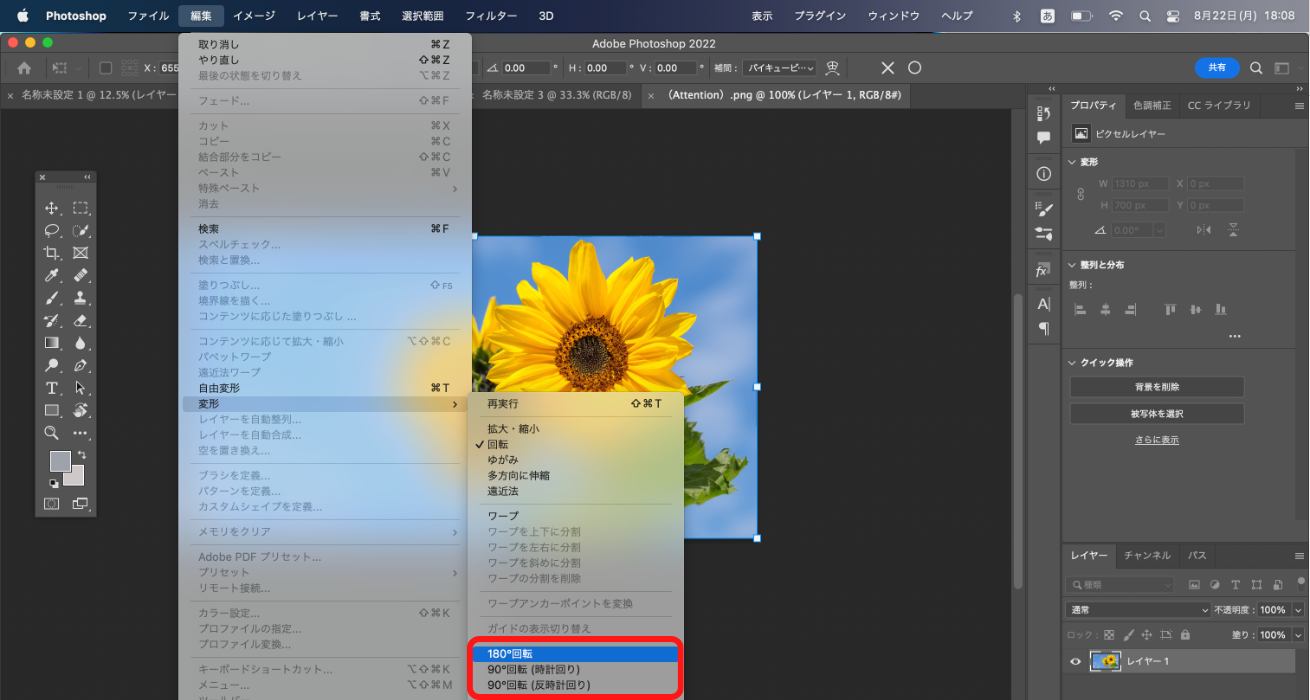Switch to the 色調補正 tab
1310x700 pixels.
pos(1151,105)
